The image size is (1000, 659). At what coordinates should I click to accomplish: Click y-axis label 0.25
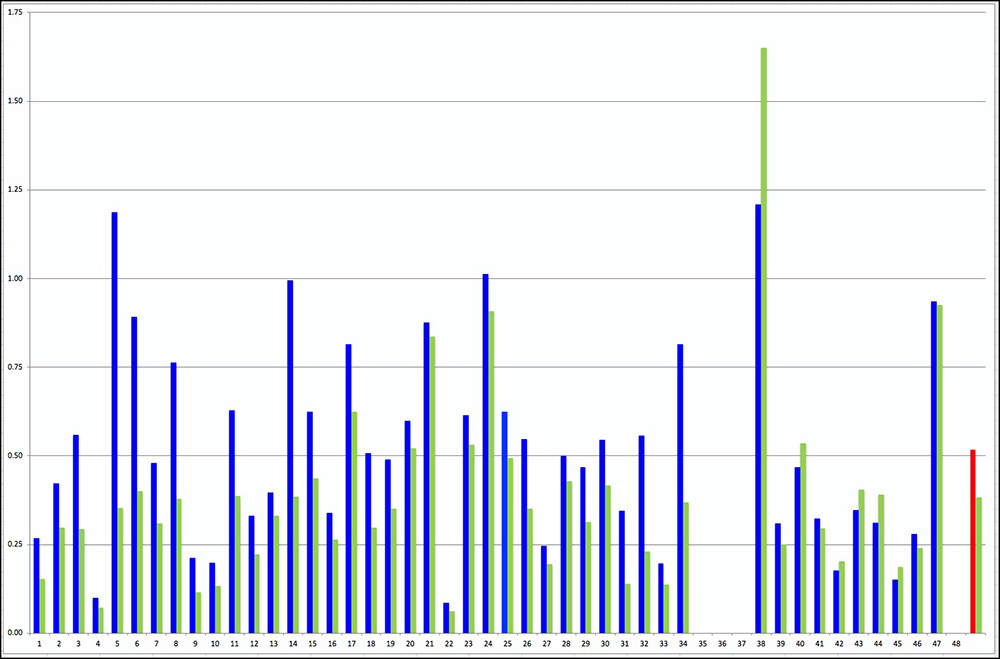16,544
